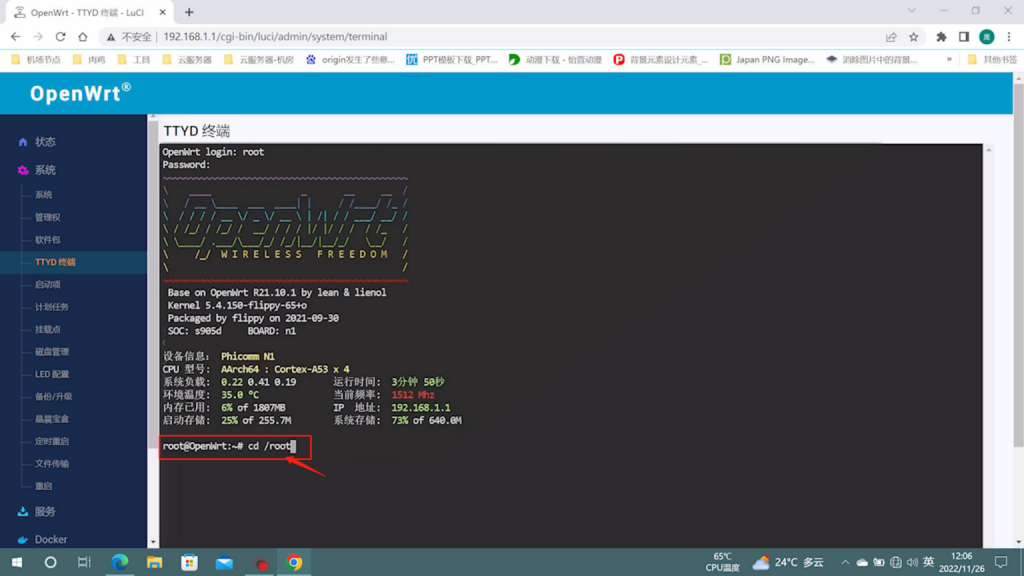Screen dimensions: 1024x576
Task: Click the 不安全 security warning icon
Action: point(111,37)
